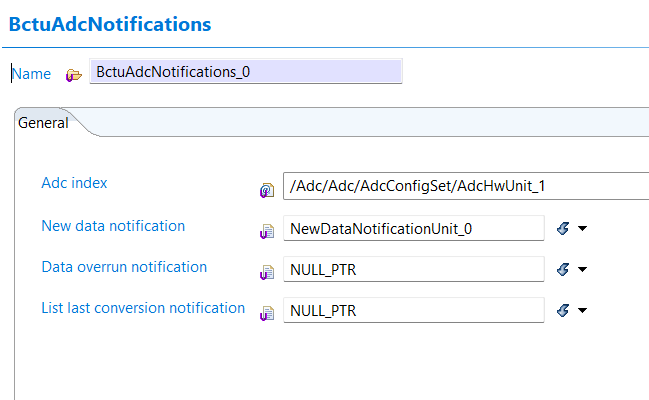Click the parameter icon for New data notification

(x=266, y=230)
